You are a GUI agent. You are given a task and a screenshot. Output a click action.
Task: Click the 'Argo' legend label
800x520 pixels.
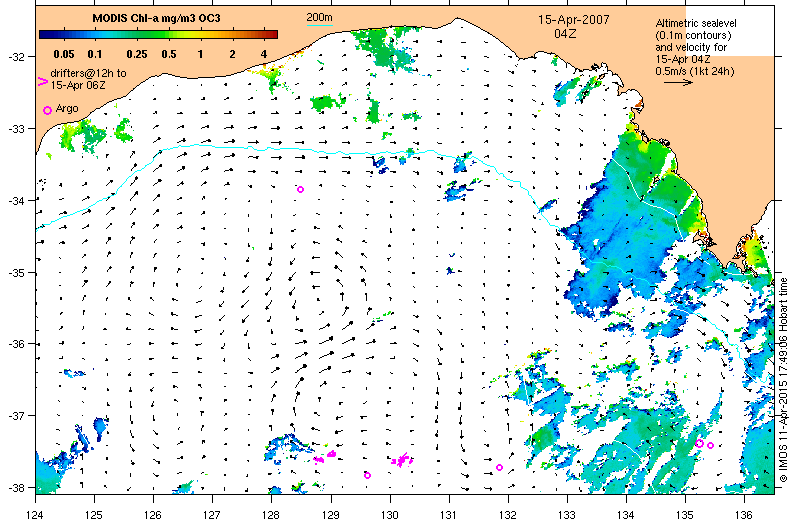(x=67, y=108)
